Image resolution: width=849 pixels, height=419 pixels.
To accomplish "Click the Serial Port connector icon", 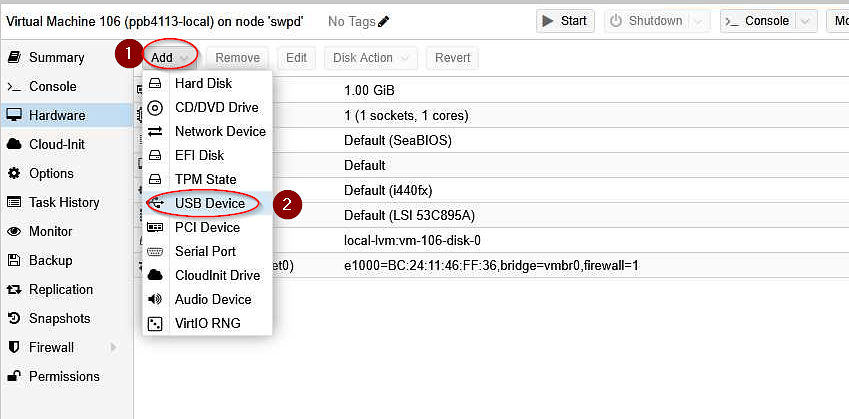I will pos(155,251).
